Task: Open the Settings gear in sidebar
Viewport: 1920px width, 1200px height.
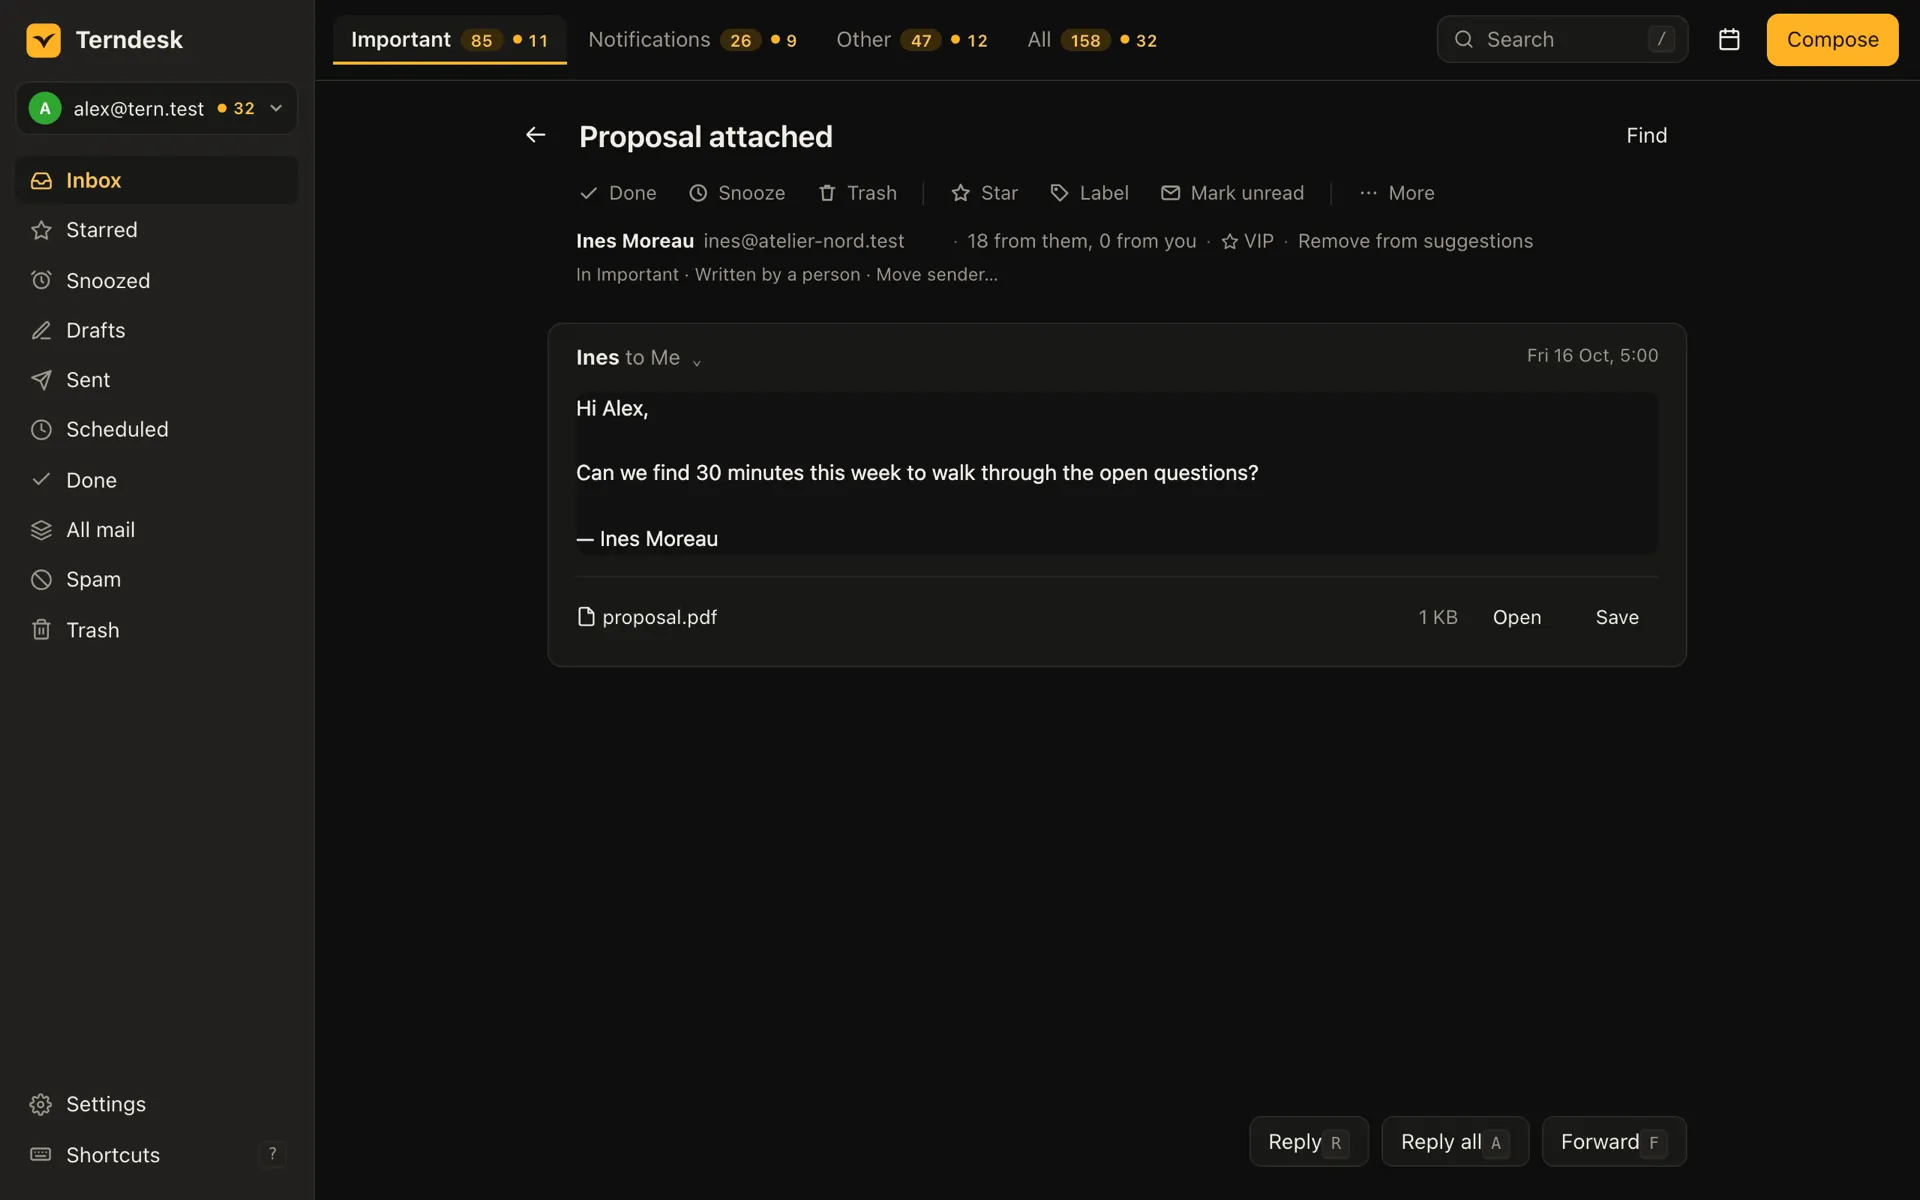Action: click(x=41, y=1104)
